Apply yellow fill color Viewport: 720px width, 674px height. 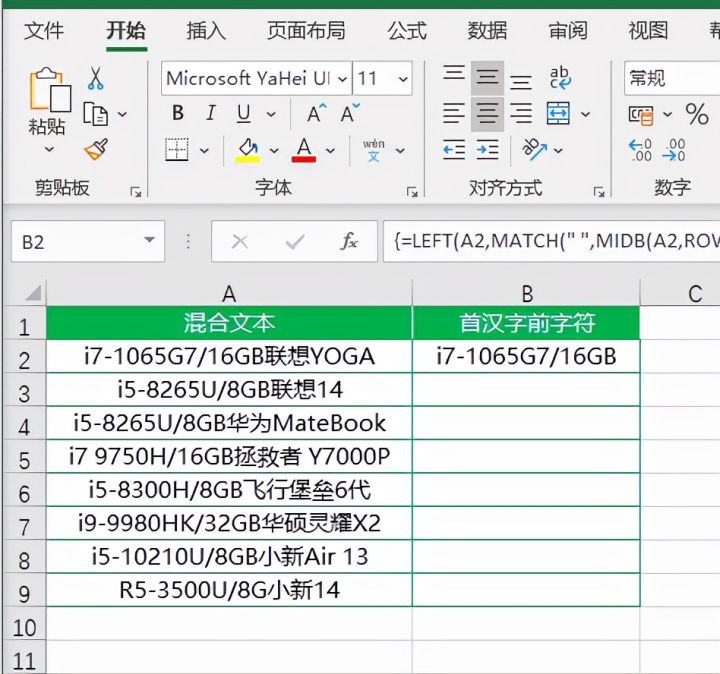248,150
